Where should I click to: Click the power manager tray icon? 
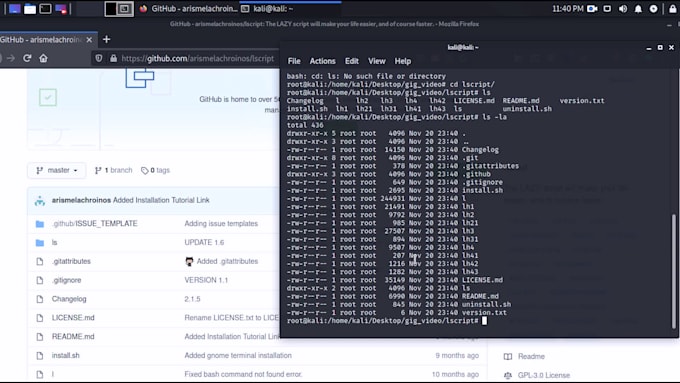pos(654,9)
